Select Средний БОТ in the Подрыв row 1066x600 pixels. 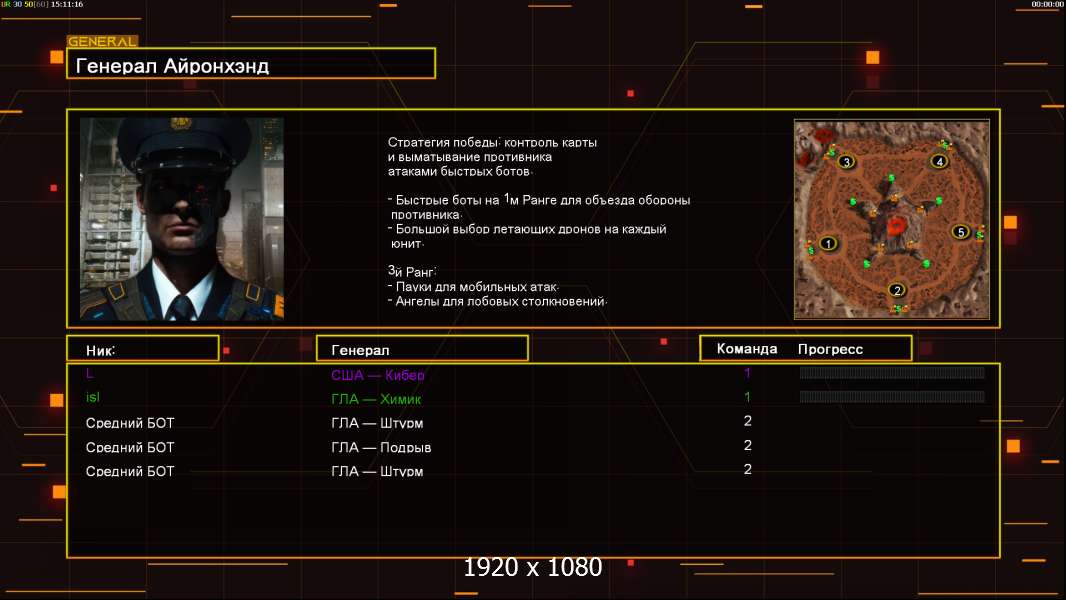pyautogui.click(x=130, y=448)
